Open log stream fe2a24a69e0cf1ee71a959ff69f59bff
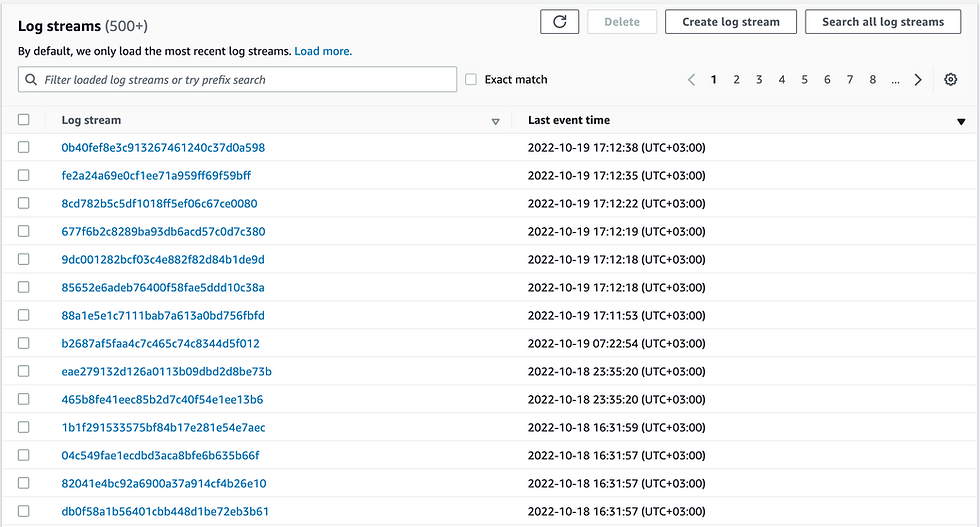This screenshot has width=980, height=527. 156,175
